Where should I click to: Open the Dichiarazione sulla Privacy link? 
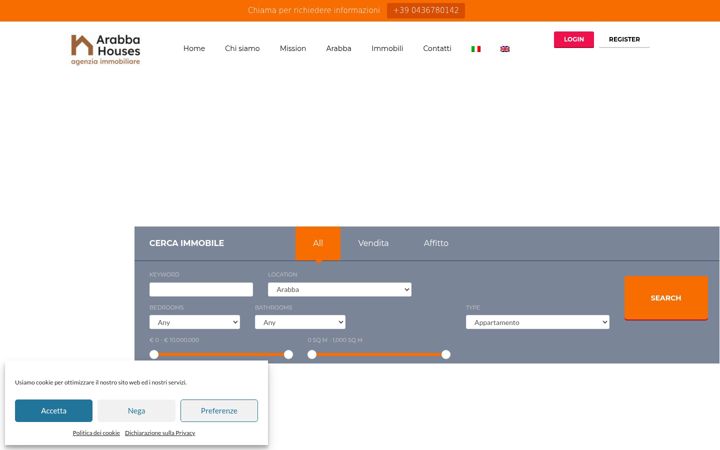pyautogui.click(x=160, y=433)
